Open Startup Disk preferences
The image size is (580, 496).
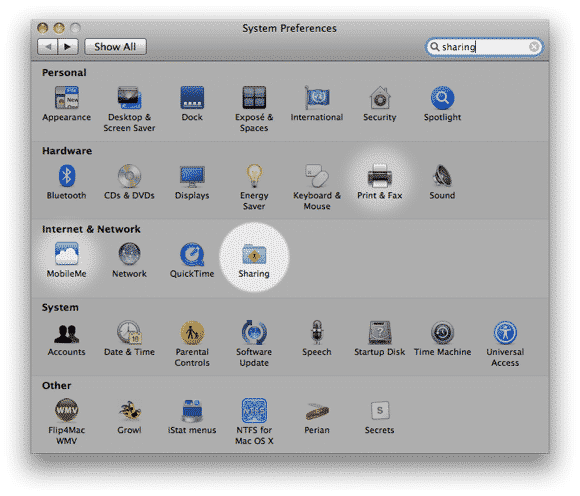pyautogui.click(x=380, y=338)
